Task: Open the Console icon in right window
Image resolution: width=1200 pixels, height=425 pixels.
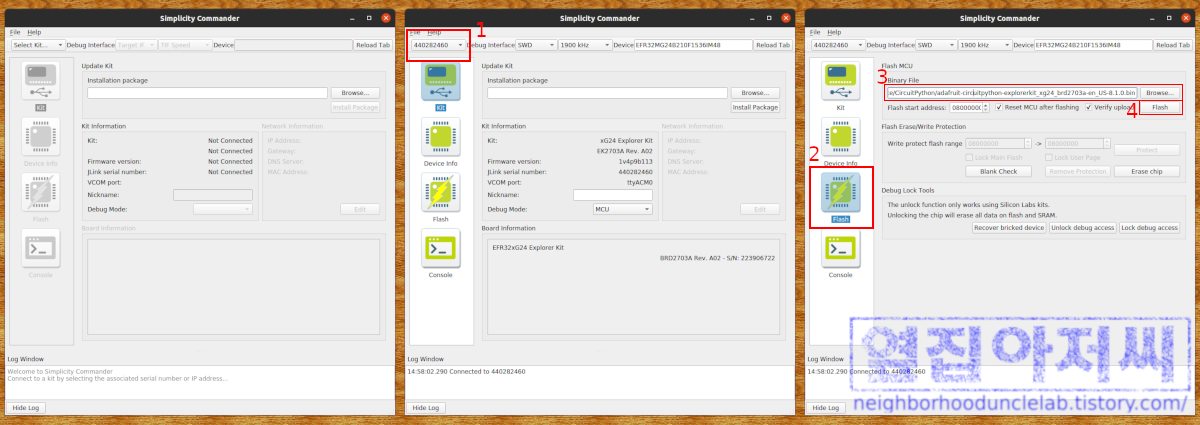Action: click(x=841, y=248)
